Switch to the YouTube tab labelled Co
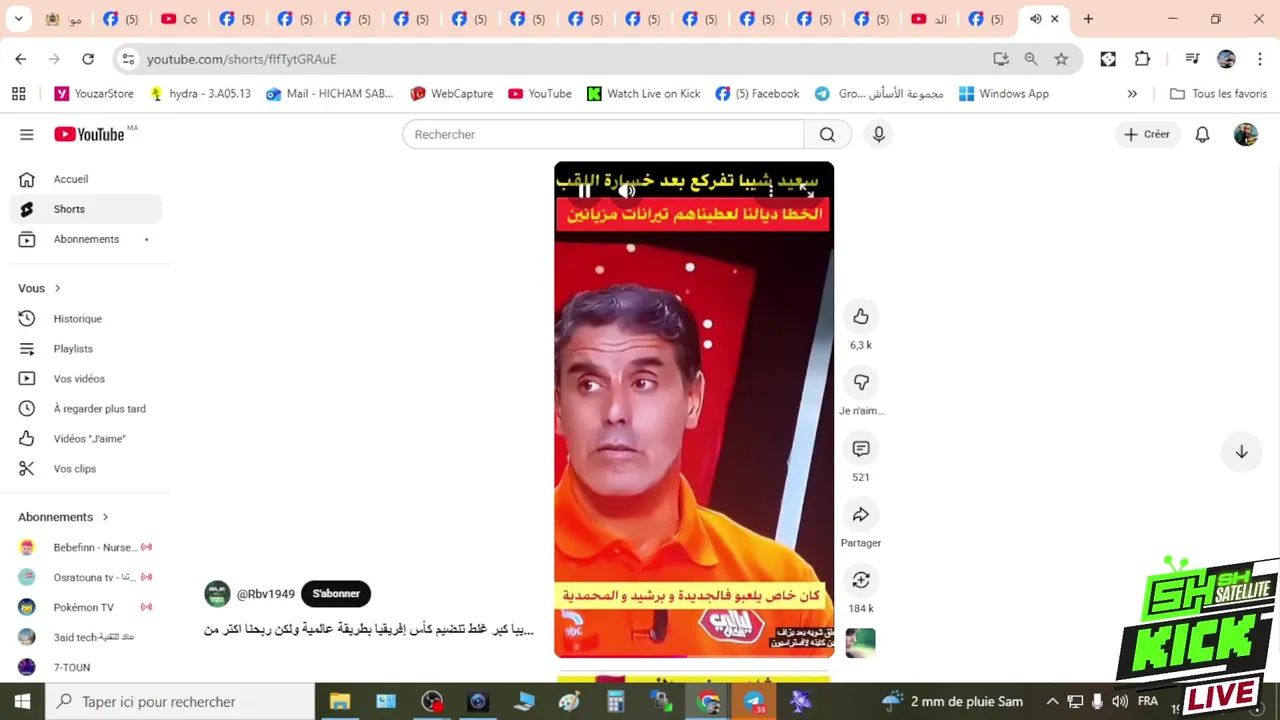 [x=179, y=19]
